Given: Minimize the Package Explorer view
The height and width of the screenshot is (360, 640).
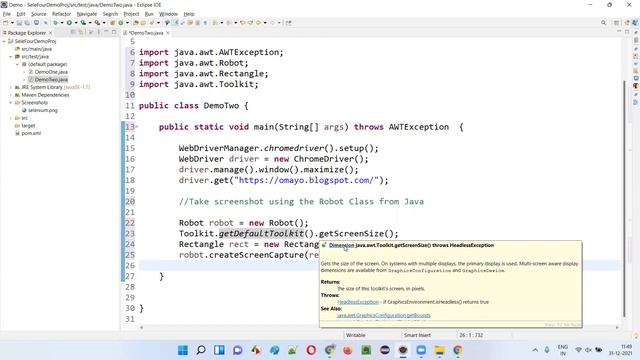Looking at the screenshot, I should pyautogui.click(x=106, y=32).
